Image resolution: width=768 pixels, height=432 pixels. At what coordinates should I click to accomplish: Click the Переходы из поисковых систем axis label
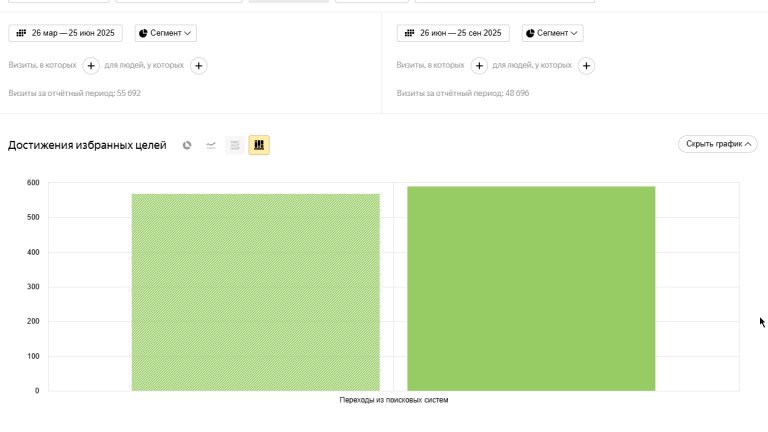click(394, 400)
